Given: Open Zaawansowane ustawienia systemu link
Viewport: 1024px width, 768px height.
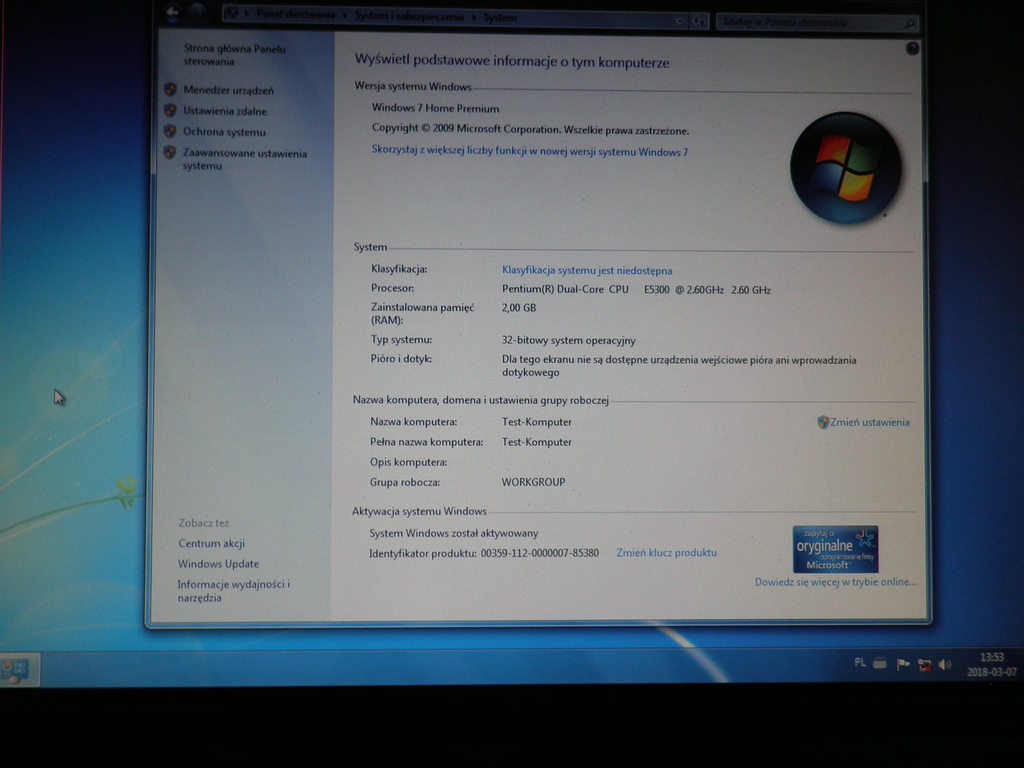Looking at the screenshot, I should pos(244,159).
